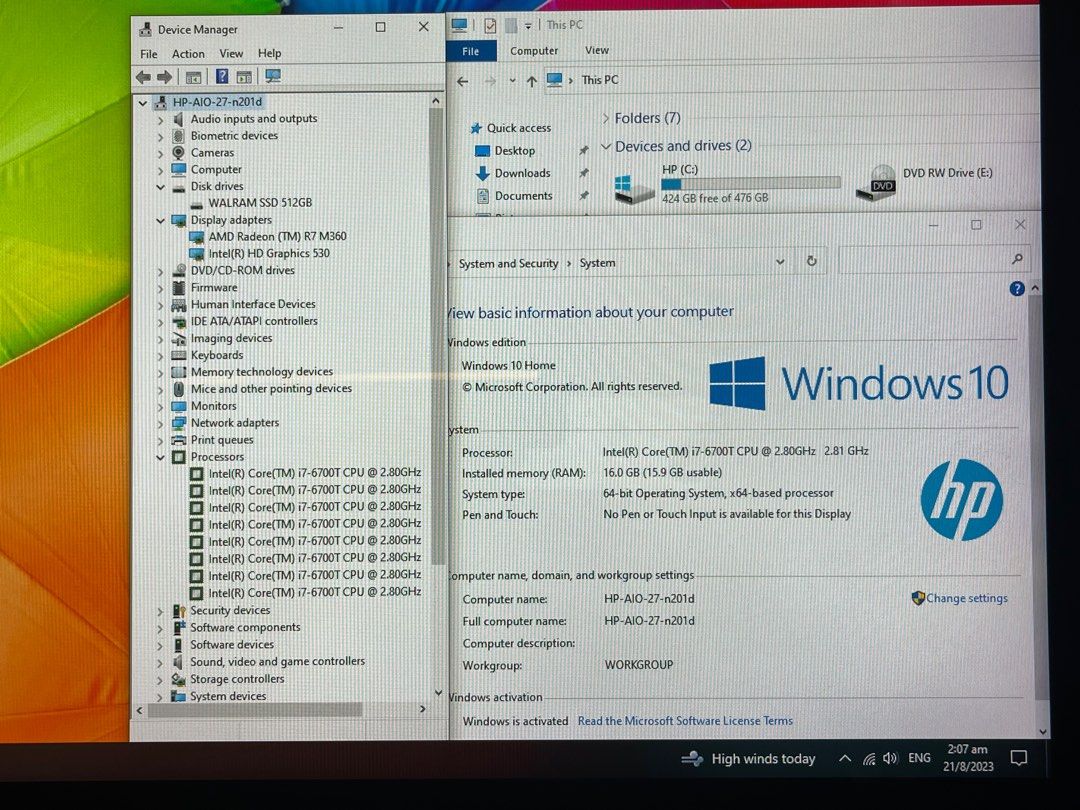Open the File tab in This PC window
The image size is (1080, 810).
point(471,51)
